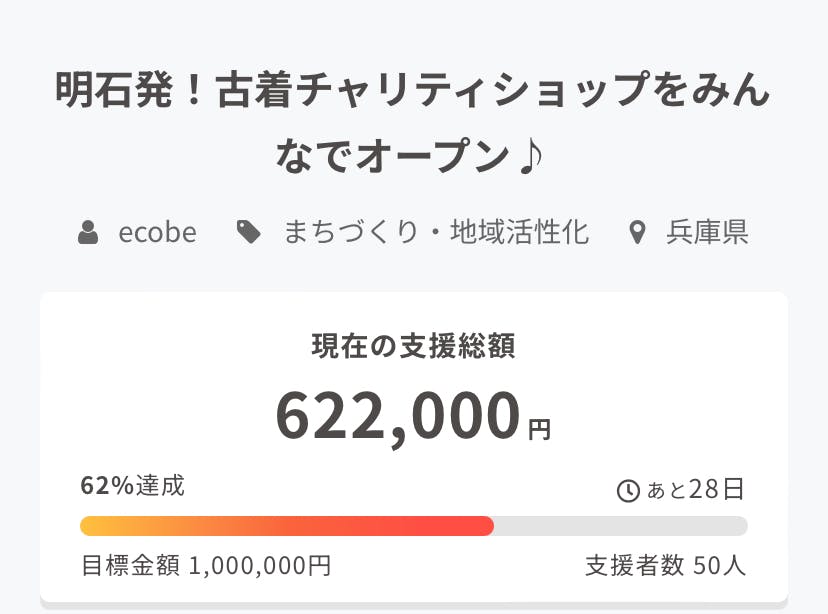Click the あと28日 remaining days text
Screen dimensions: 828x614
point(696,490)
